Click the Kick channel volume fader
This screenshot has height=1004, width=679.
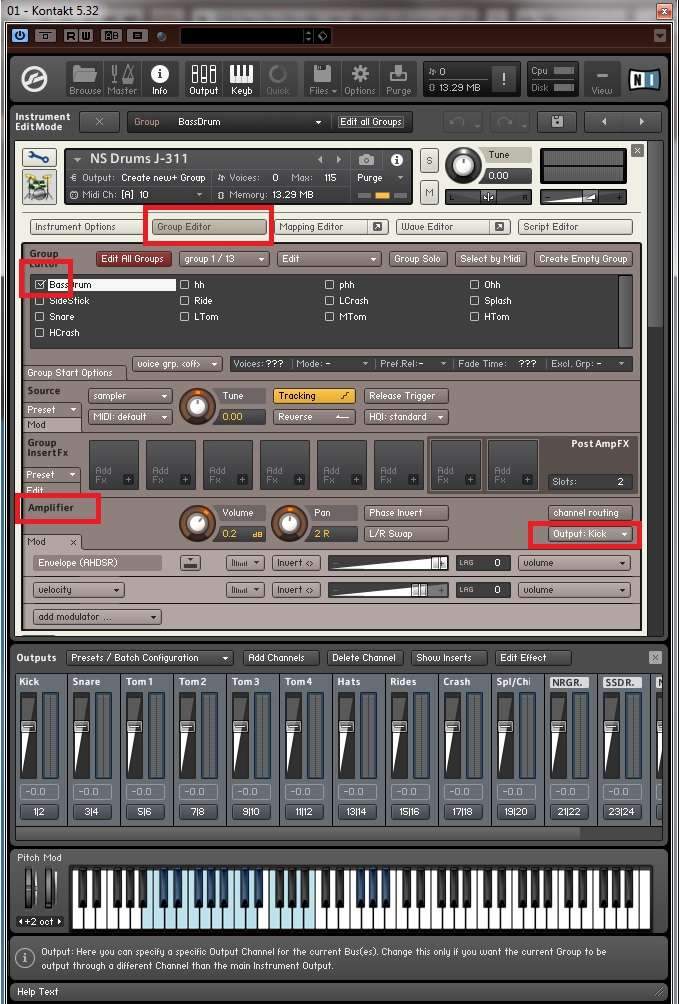[x=29, y=727]
